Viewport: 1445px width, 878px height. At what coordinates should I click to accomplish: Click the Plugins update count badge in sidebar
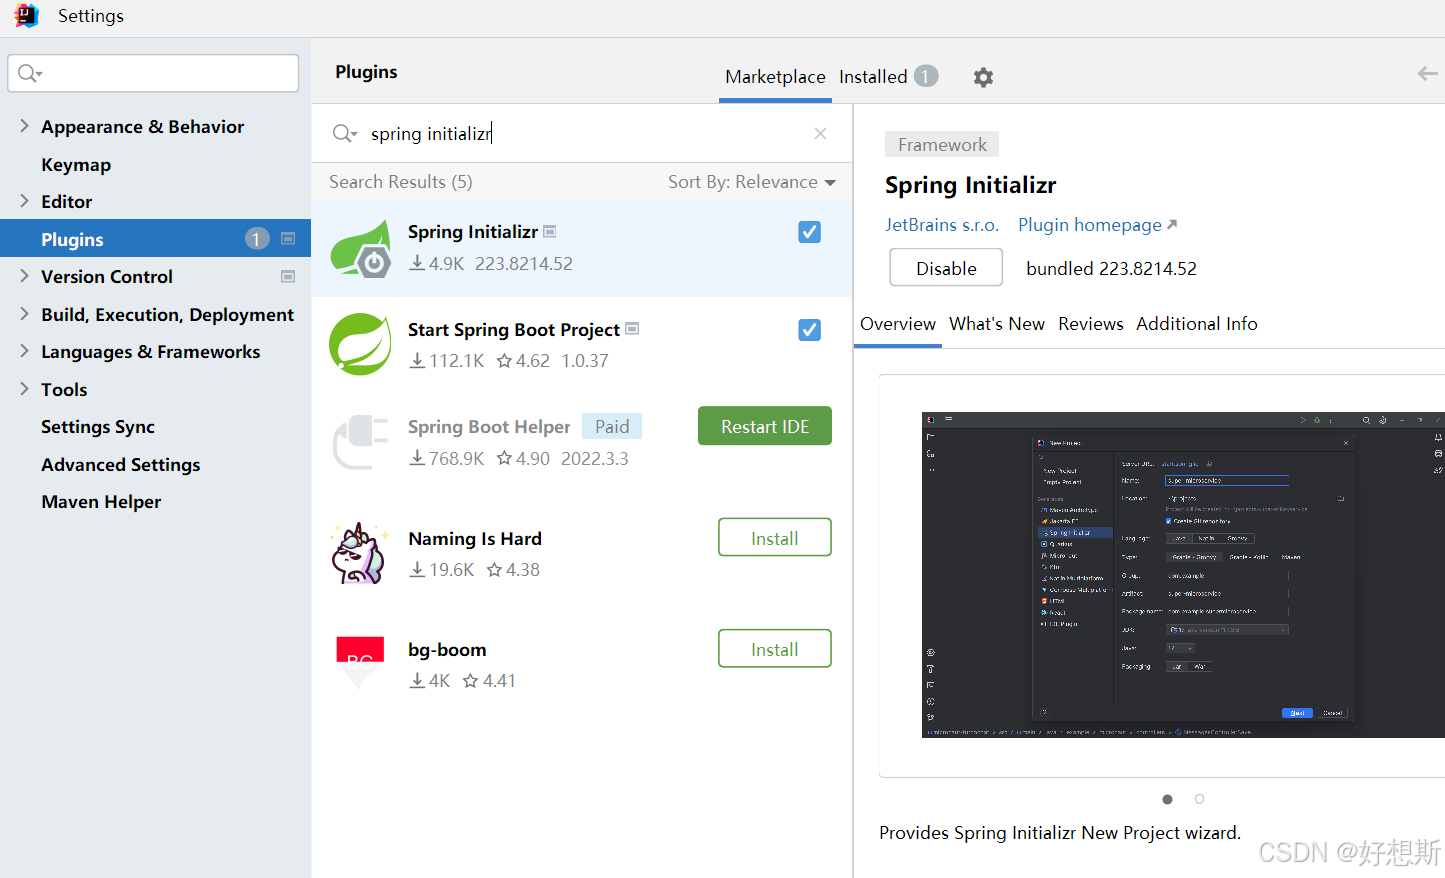257,239
